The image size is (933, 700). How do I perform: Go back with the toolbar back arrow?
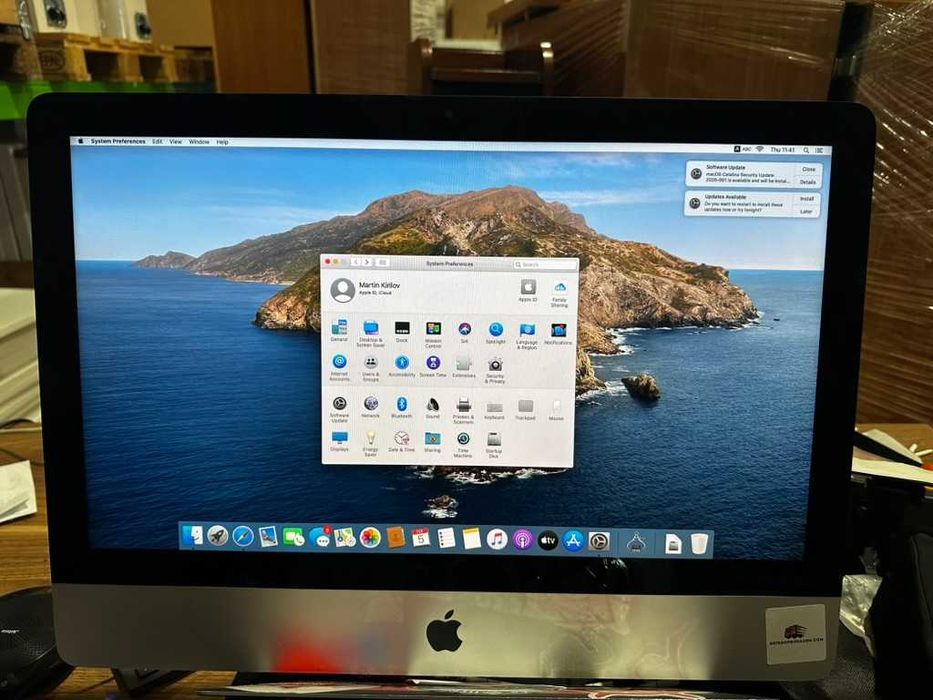pyautogui.click(x=356, y=262)
